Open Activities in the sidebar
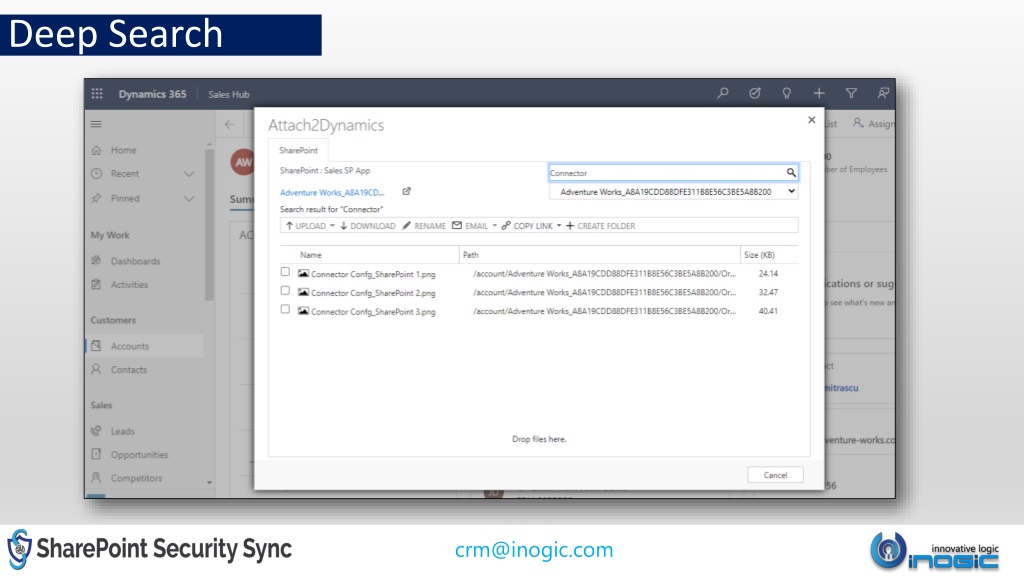Viewport: 1024px width, 576px height. (129, 285)
